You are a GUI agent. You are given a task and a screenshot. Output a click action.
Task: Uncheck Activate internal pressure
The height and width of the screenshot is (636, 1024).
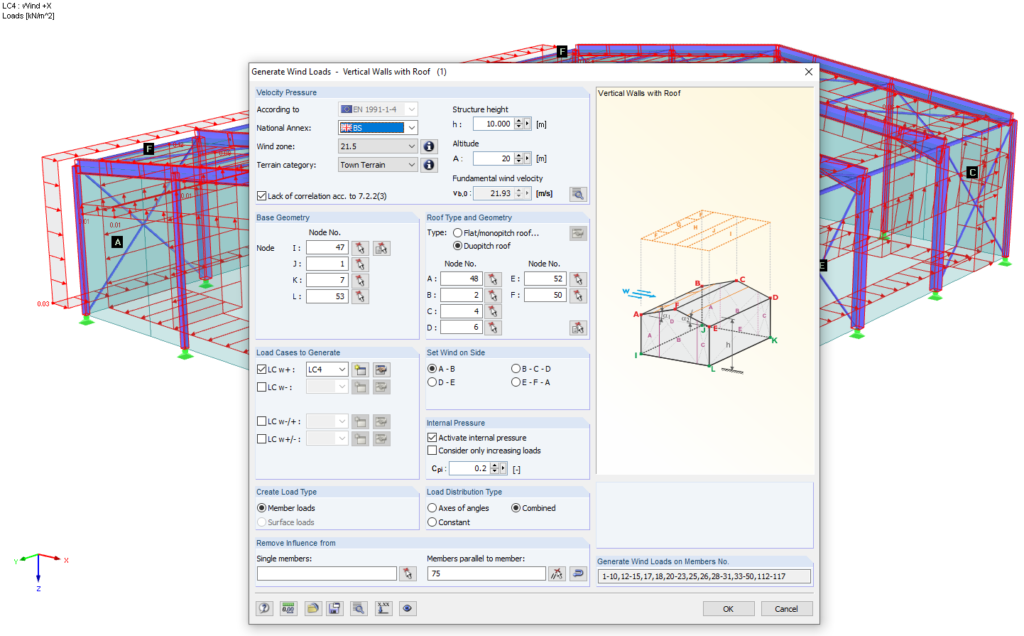[431, 439]
